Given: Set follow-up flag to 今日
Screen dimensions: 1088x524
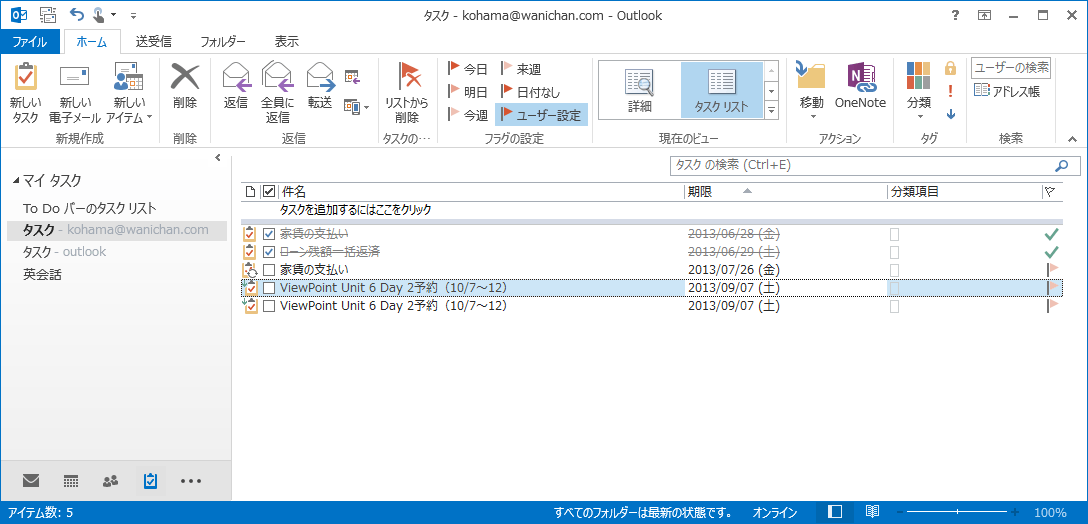Looking at the screenshot, I should coord(468,69).
